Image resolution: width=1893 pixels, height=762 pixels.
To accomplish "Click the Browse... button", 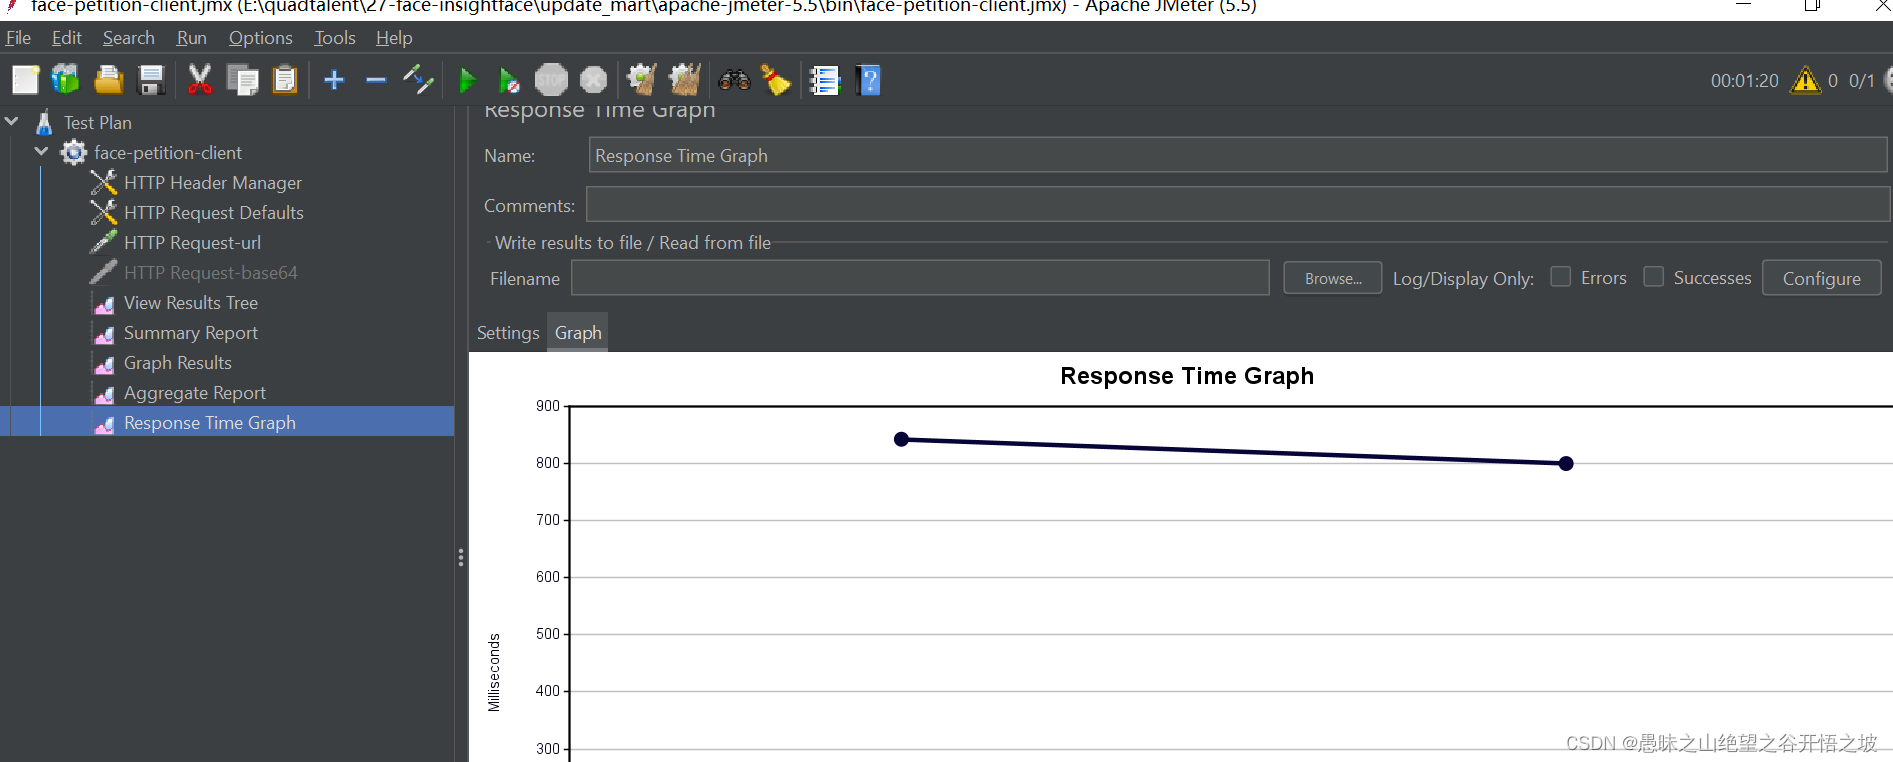I will [x=1333, y=279].
